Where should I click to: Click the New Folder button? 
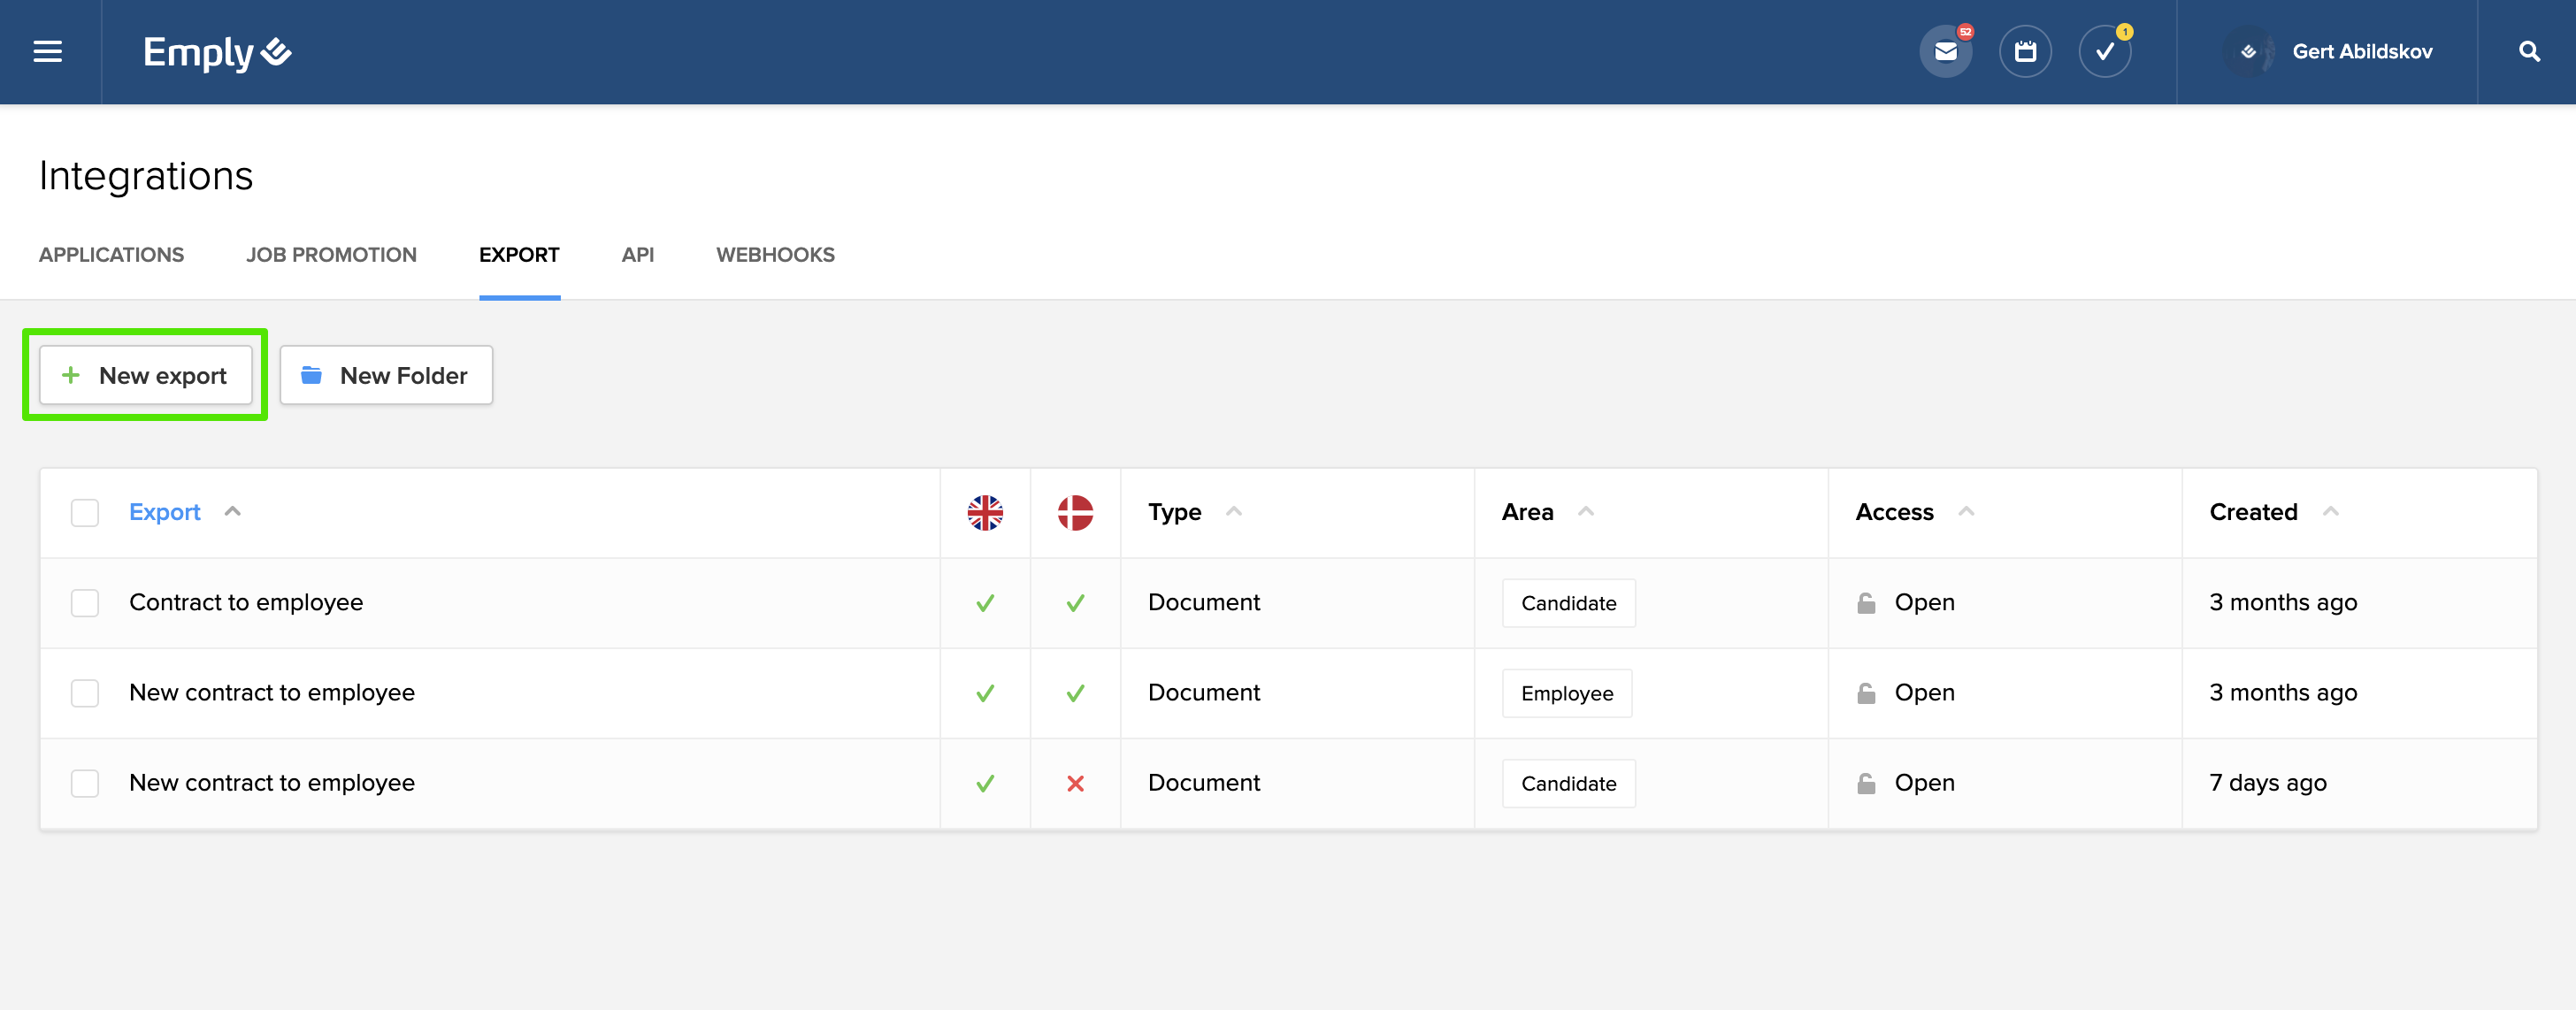pos(385,375)
